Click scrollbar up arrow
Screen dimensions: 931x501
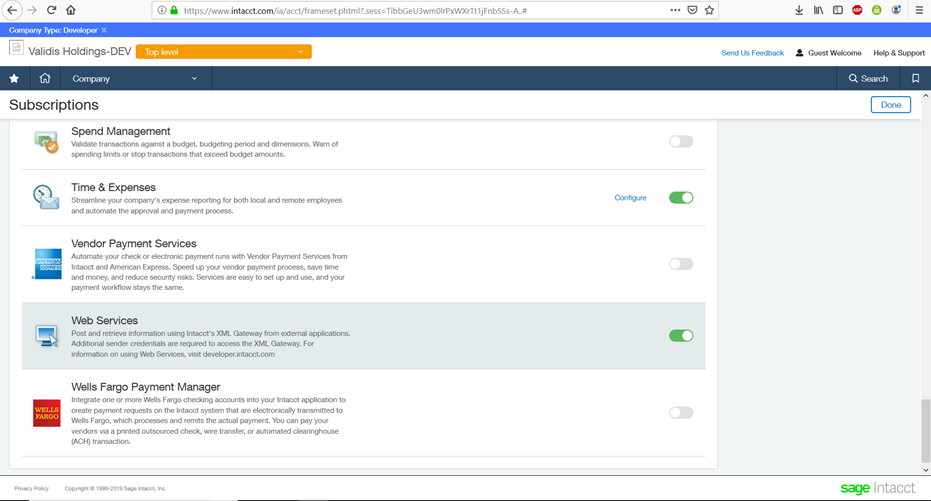point(925,96)
